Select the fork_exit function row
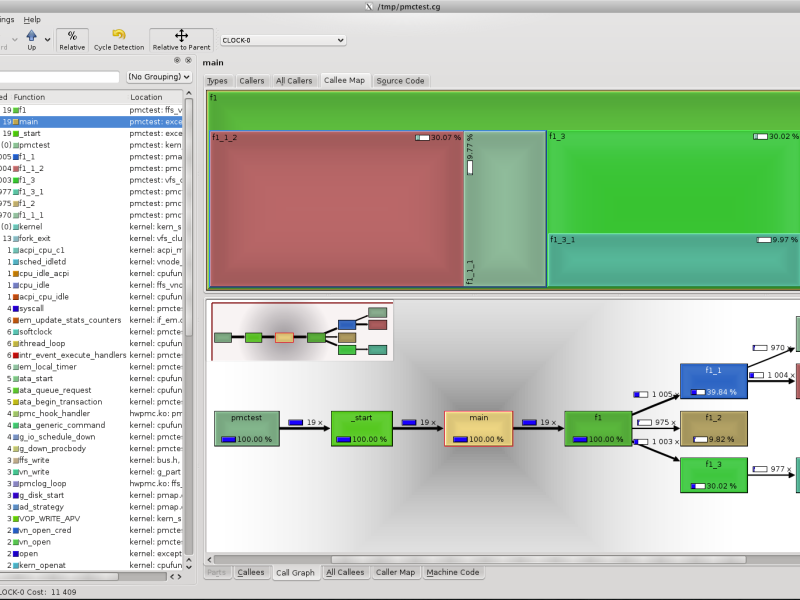This screenshot has width=800, height=600. 91,238
